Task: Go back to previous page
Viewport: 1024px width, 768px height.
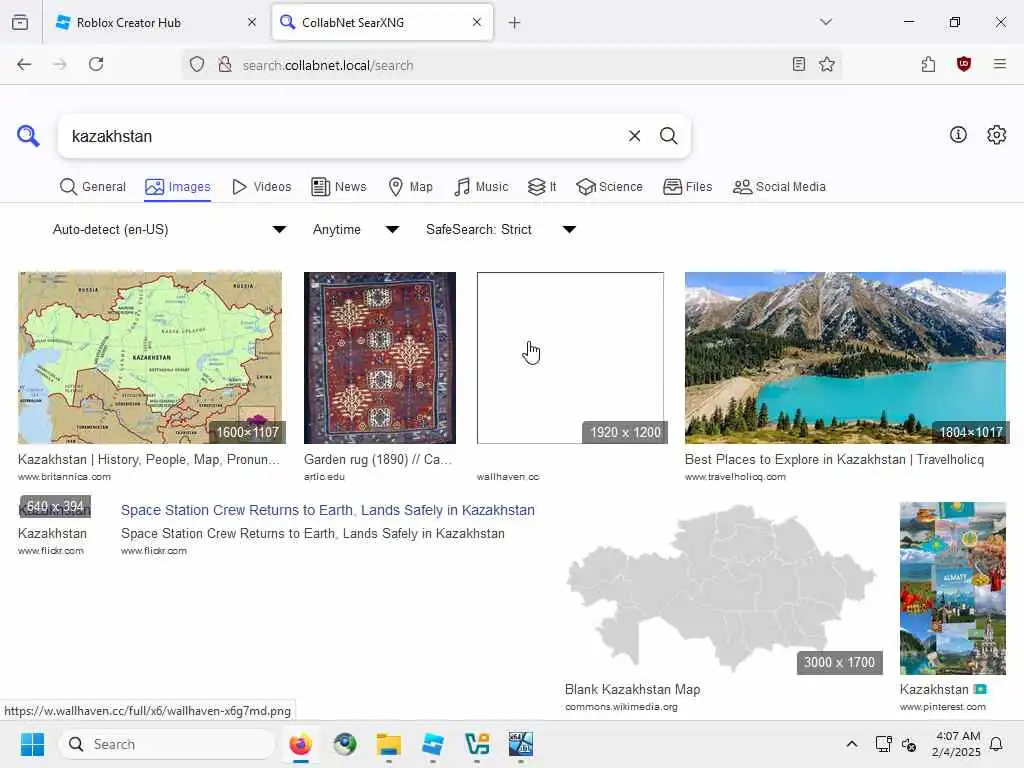Action: click(x=24, y=64)
